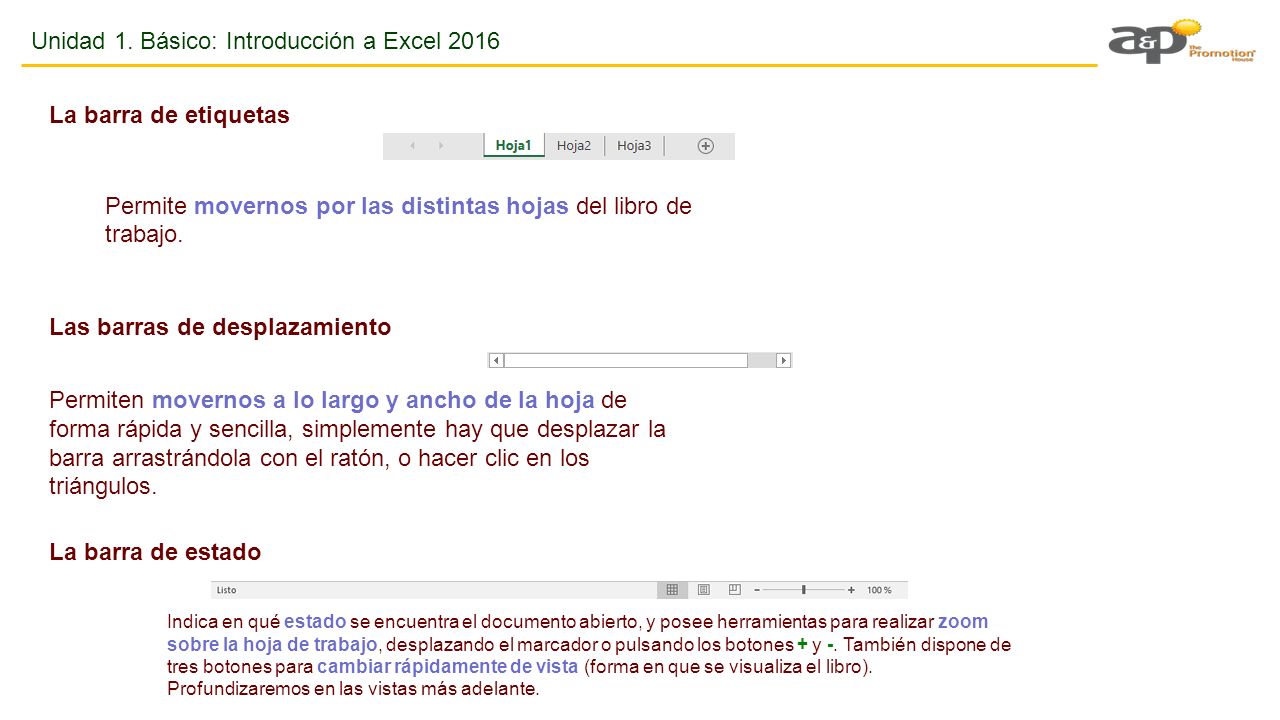1280x720 pixels.
Task: Click the 'Las barras de desplazamiento' heading
Action: click(220, 327)
